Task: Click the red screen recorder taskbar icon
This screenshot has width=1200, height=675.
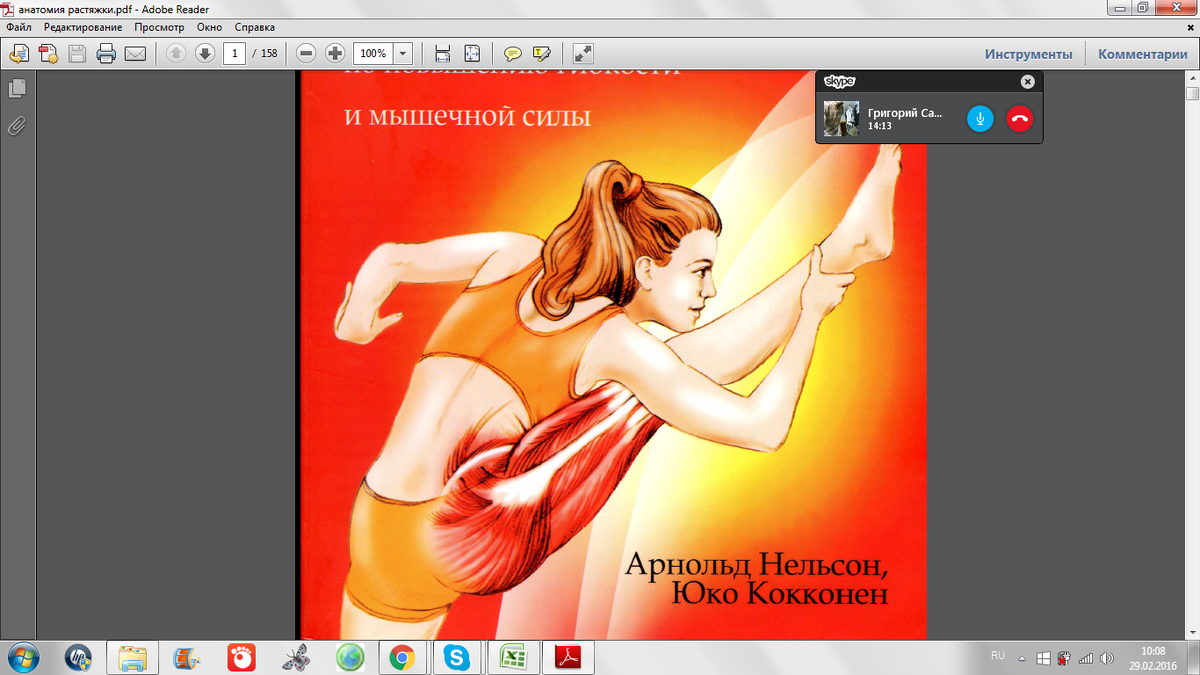Action: 241,657
